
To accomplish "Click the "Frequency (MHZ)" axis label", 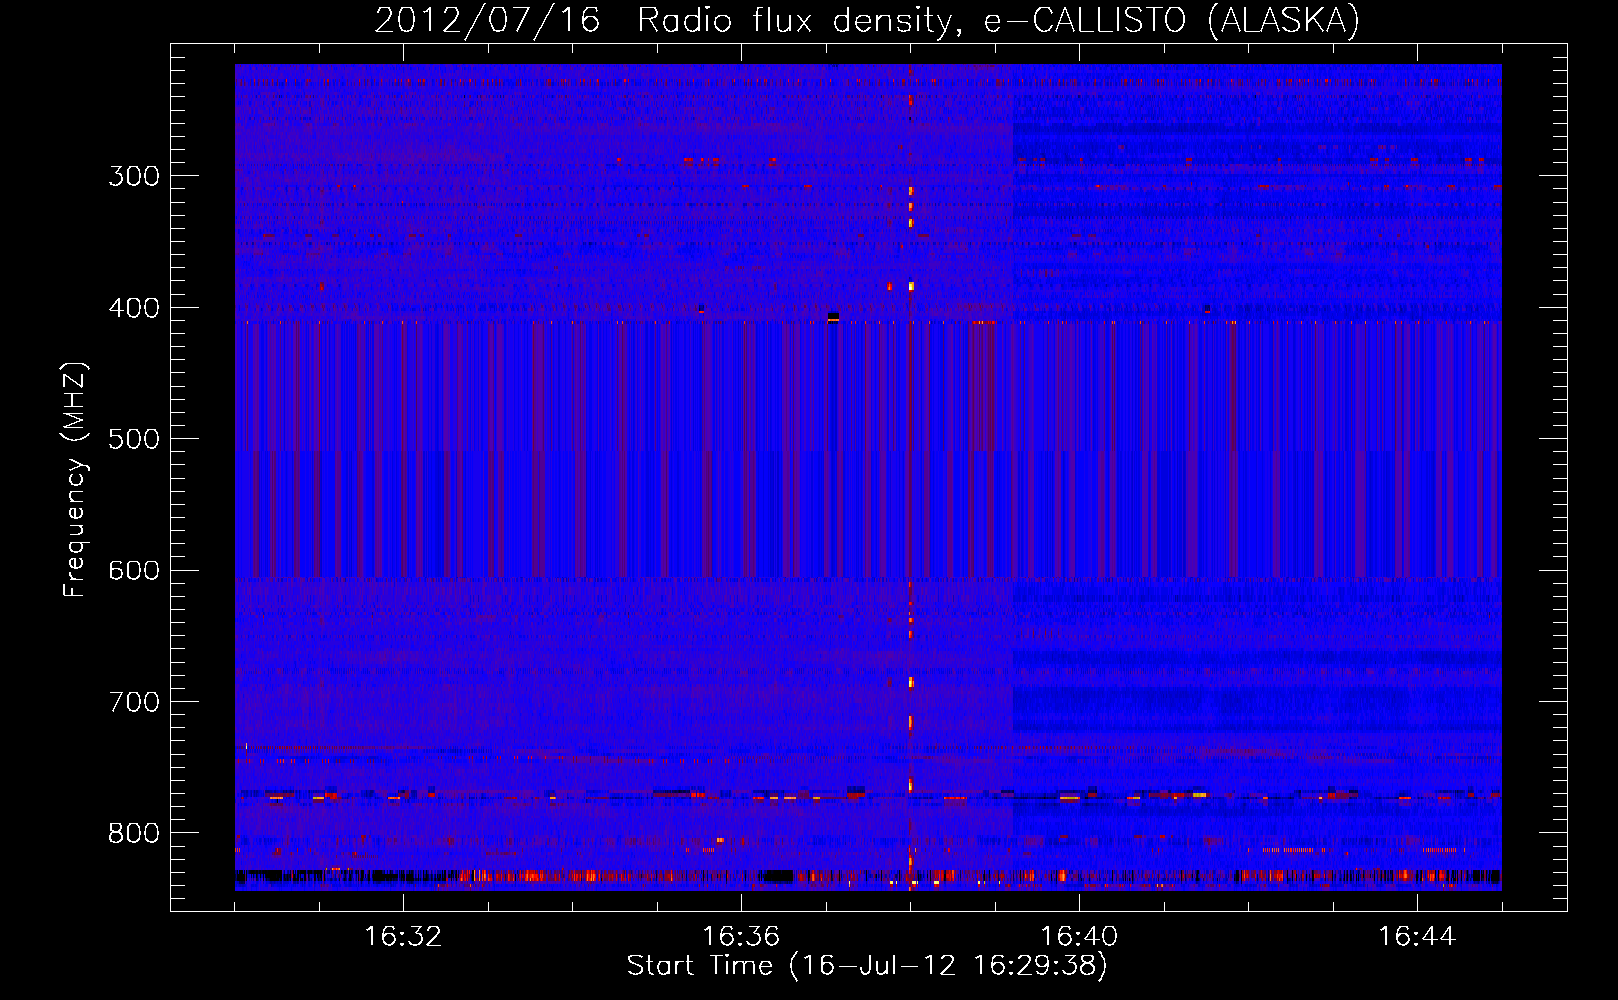I will coord(75,479).
